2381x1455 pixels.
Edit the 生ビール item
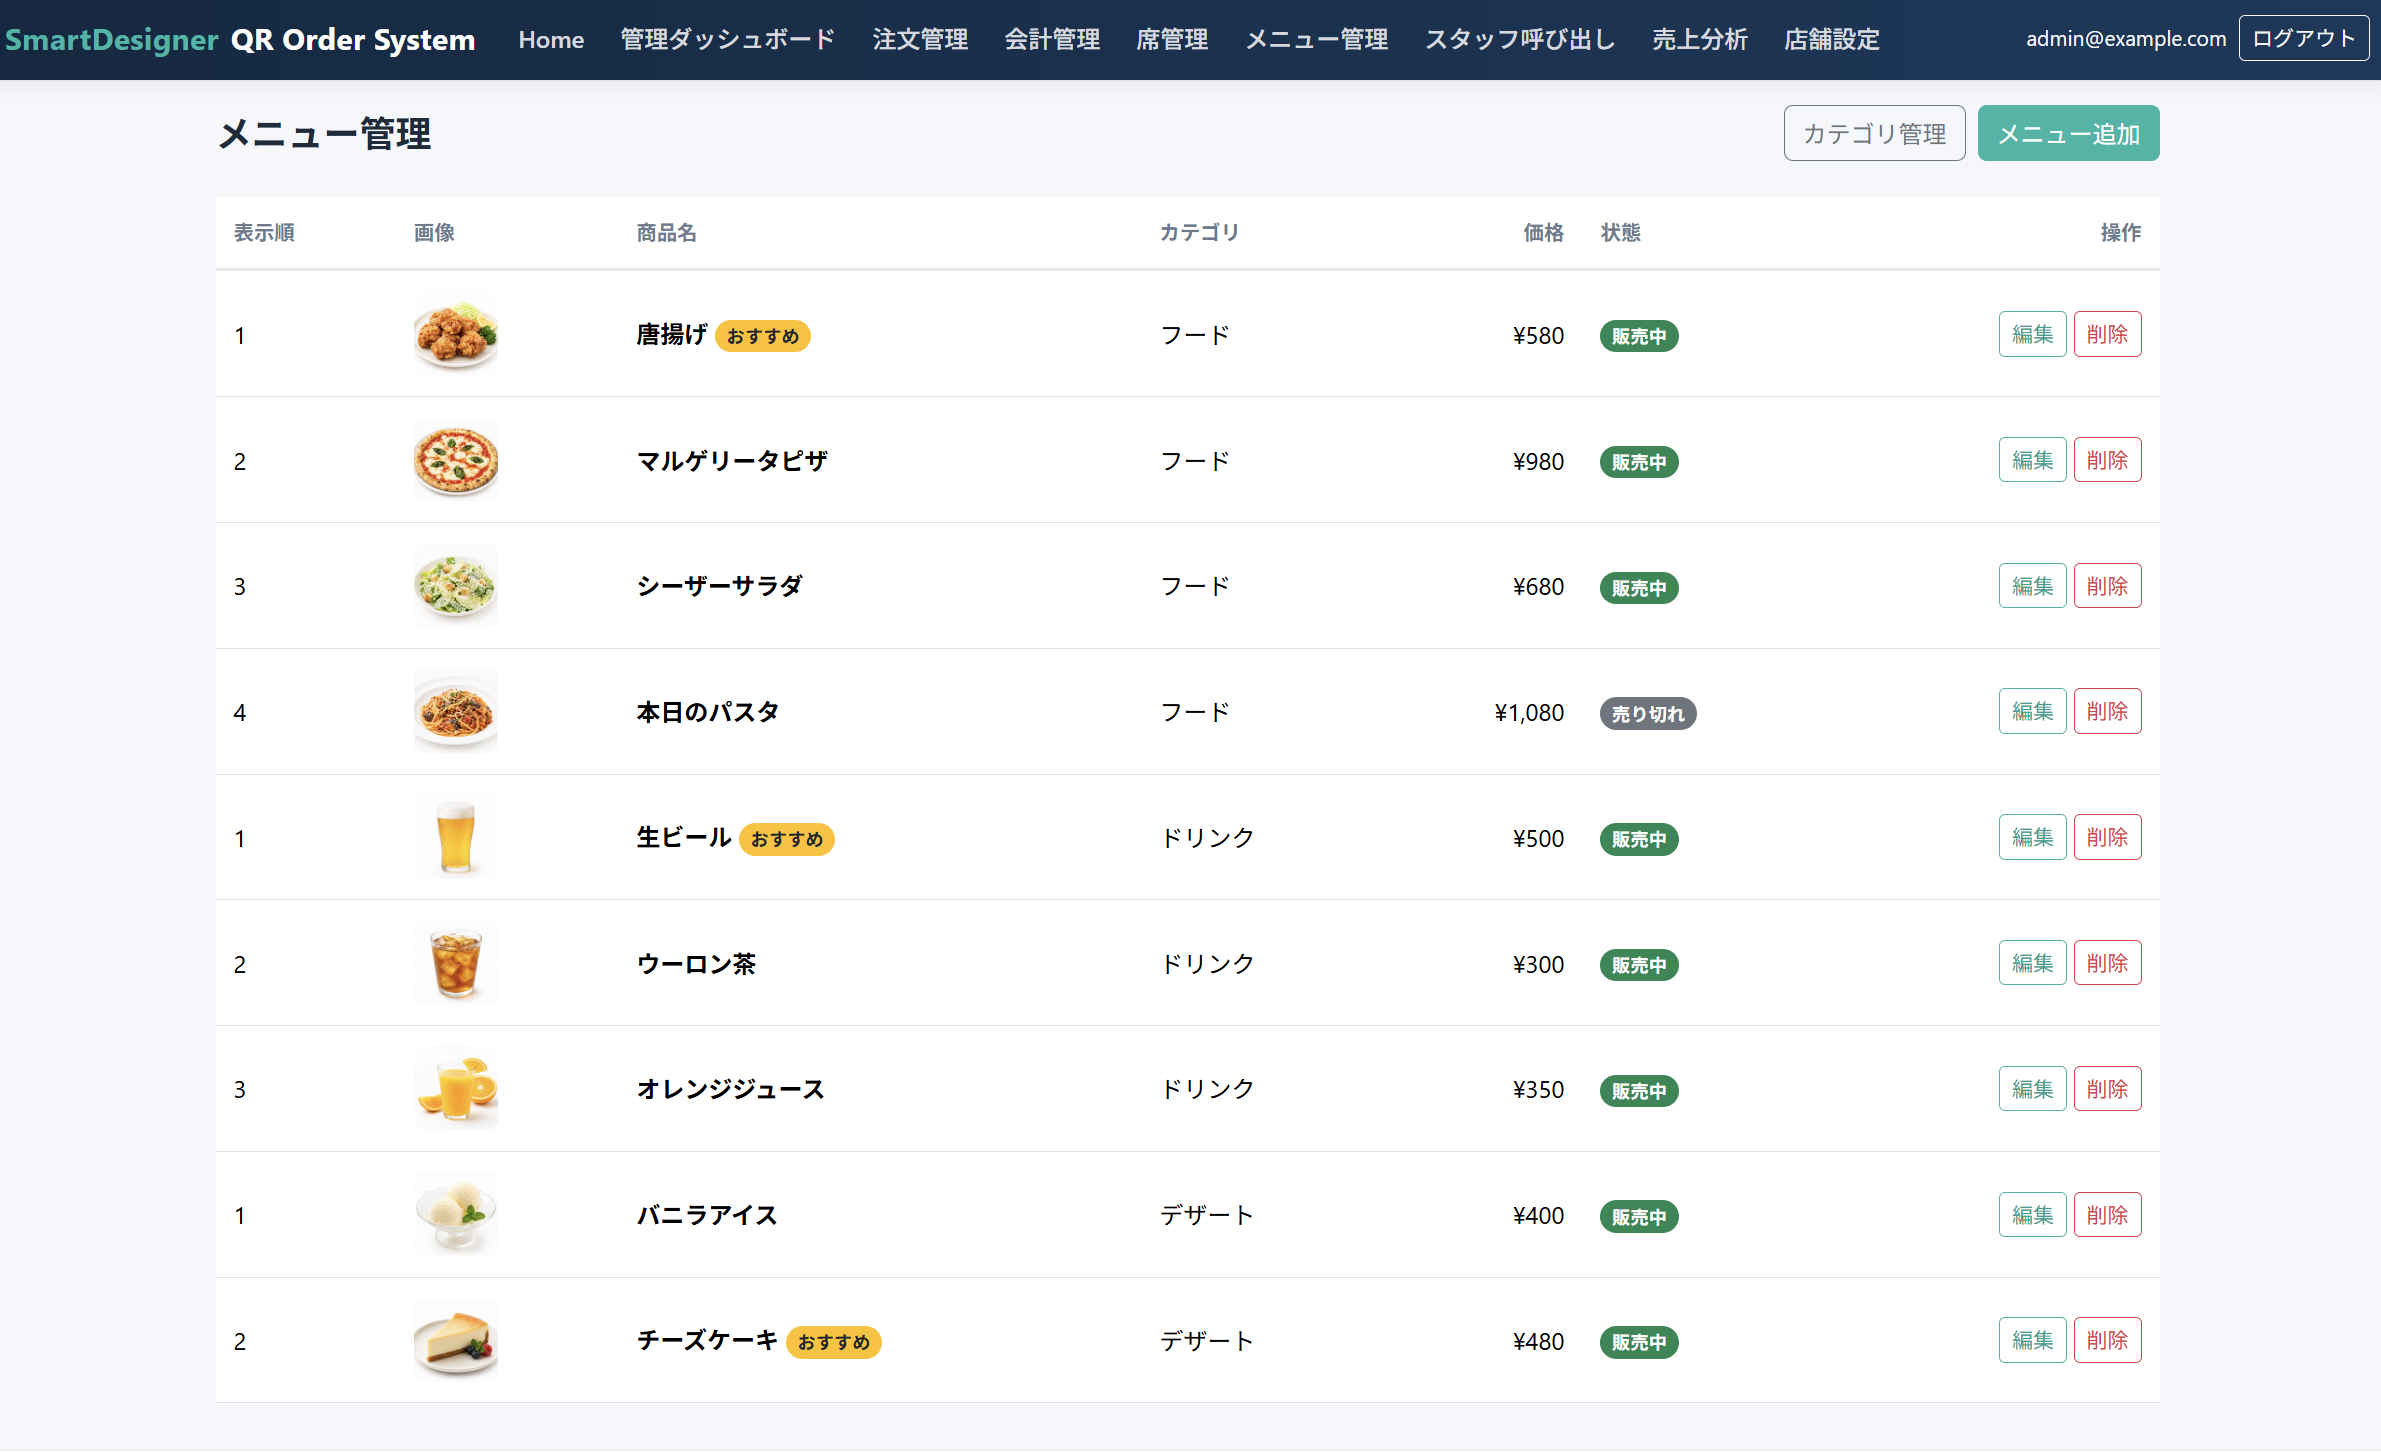[x=2032, y=837]
